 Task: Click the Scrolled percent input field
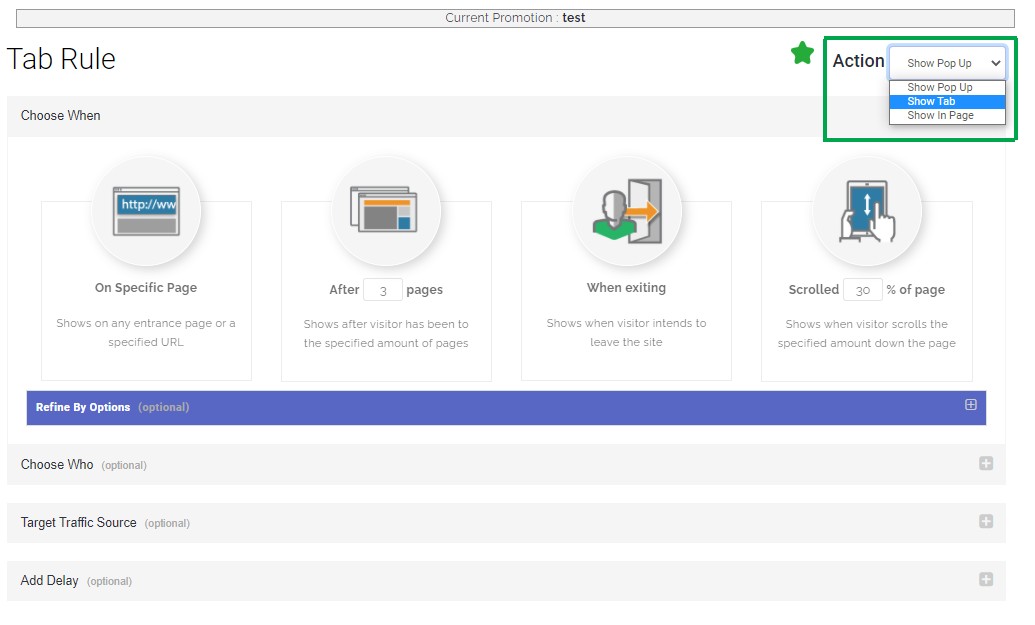click(x=863, y=290)
